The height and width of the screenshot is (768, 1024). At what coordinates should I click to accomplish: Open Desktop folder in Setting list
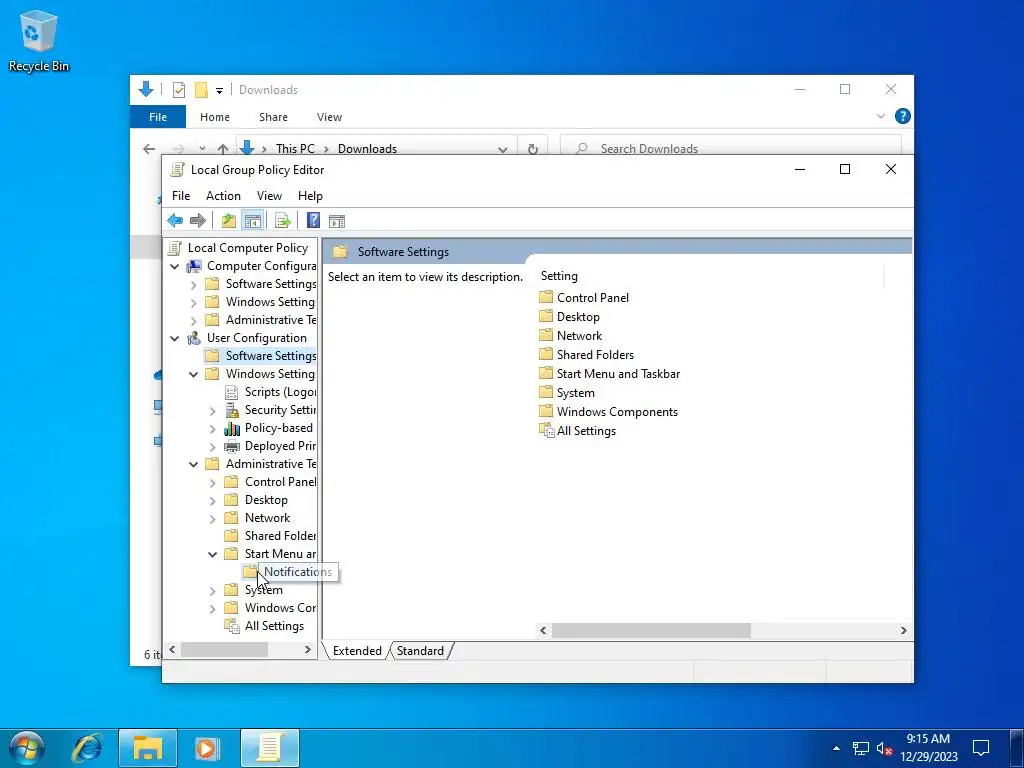[578, 317]
